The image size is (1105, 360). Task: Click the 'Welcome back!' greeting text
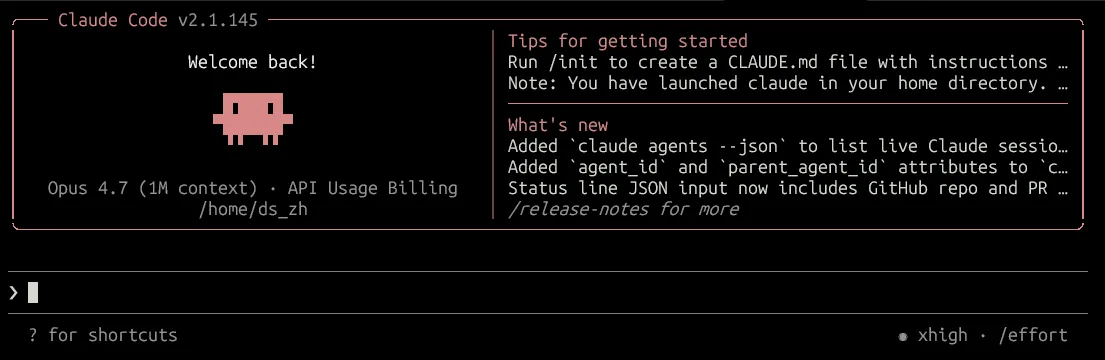tap(252, 62)
